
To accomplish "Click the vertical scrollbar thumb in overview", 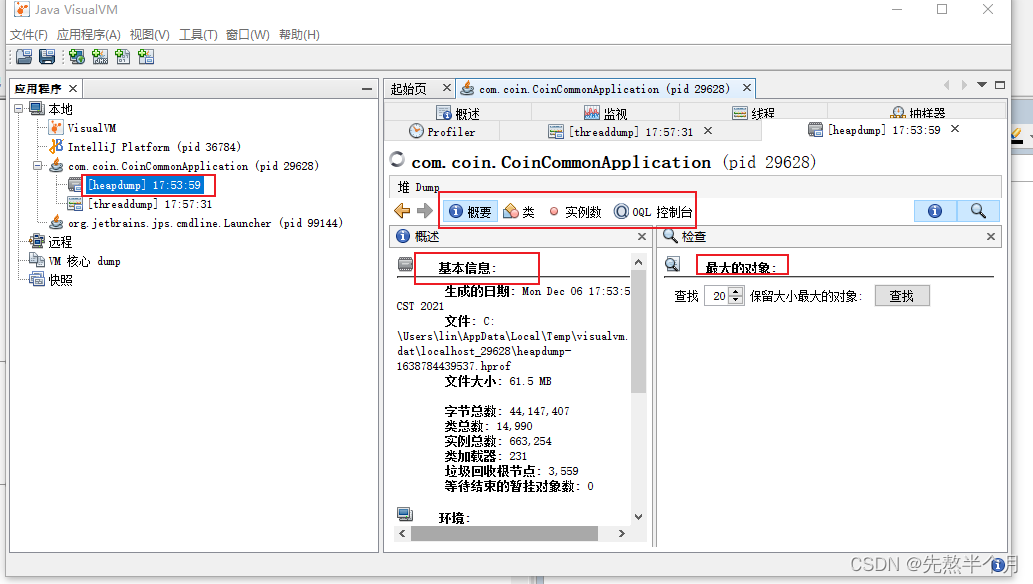I will [x=638, y=332].
